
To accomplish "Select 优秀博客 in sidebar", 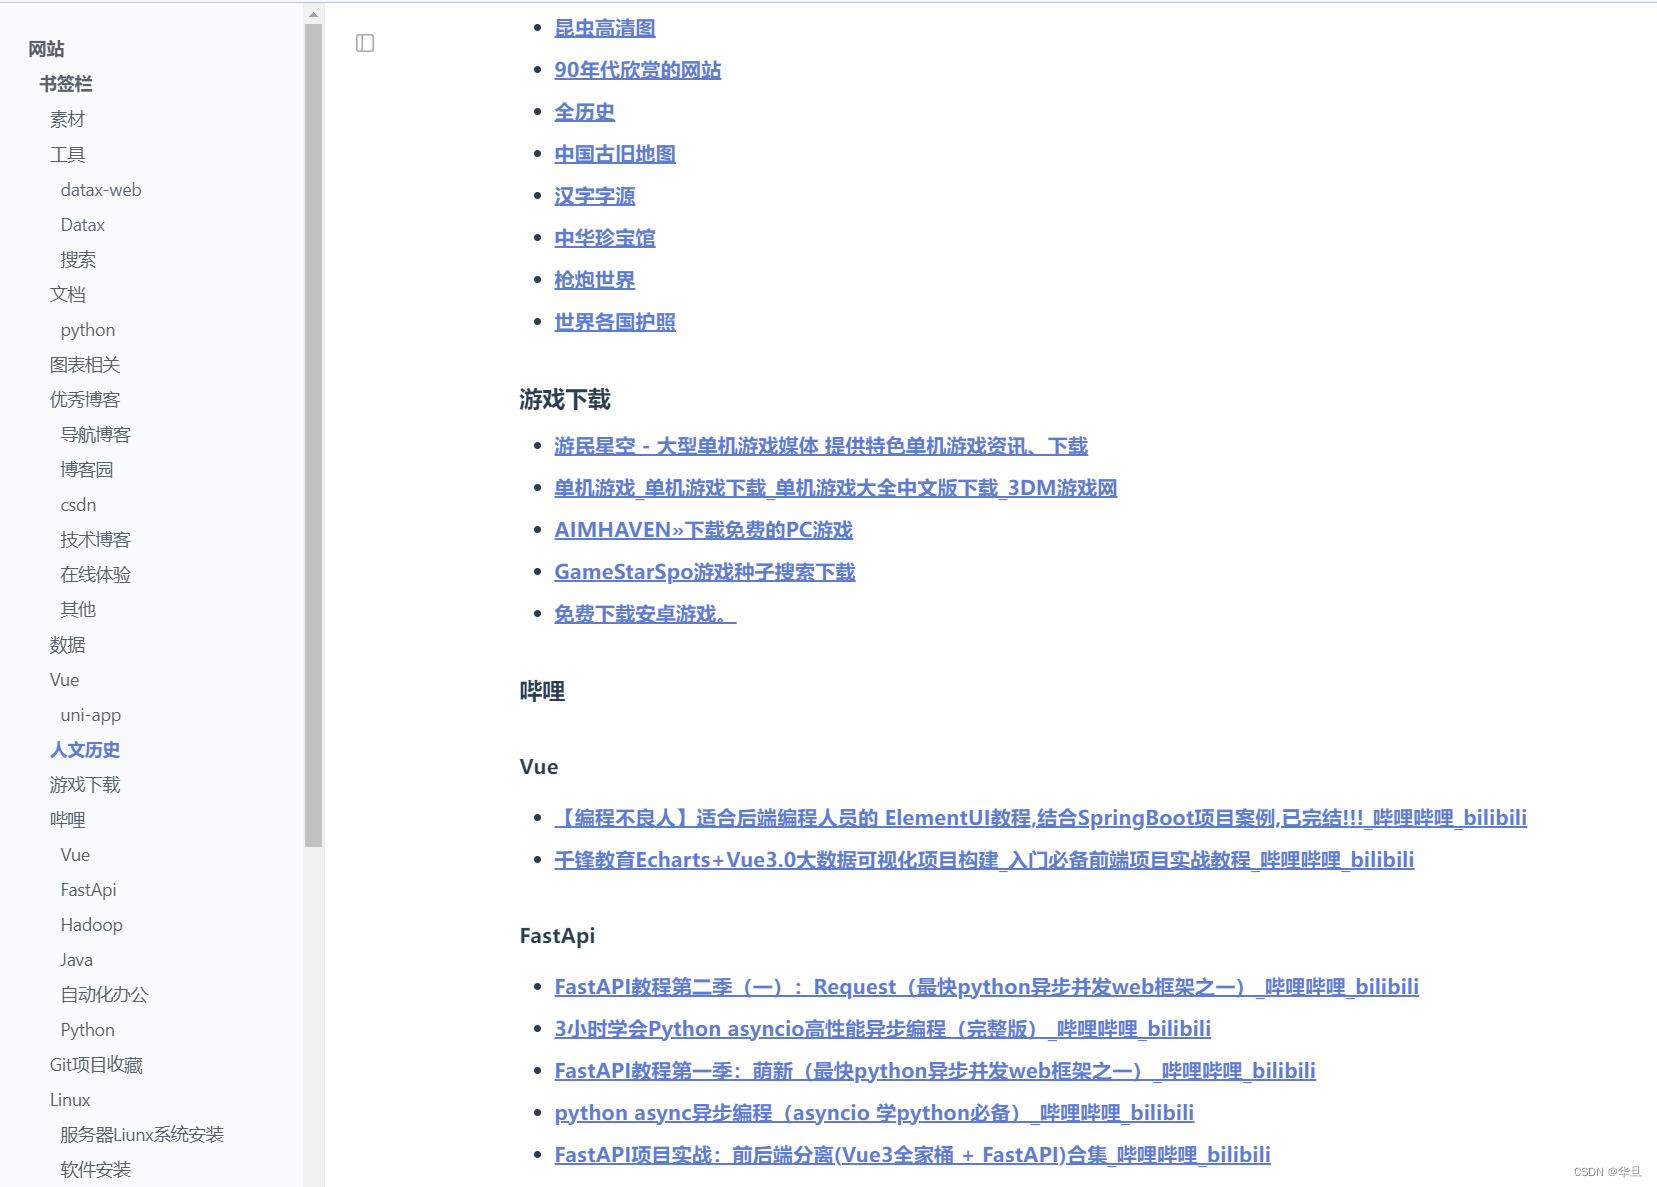I will coord(85,399).
